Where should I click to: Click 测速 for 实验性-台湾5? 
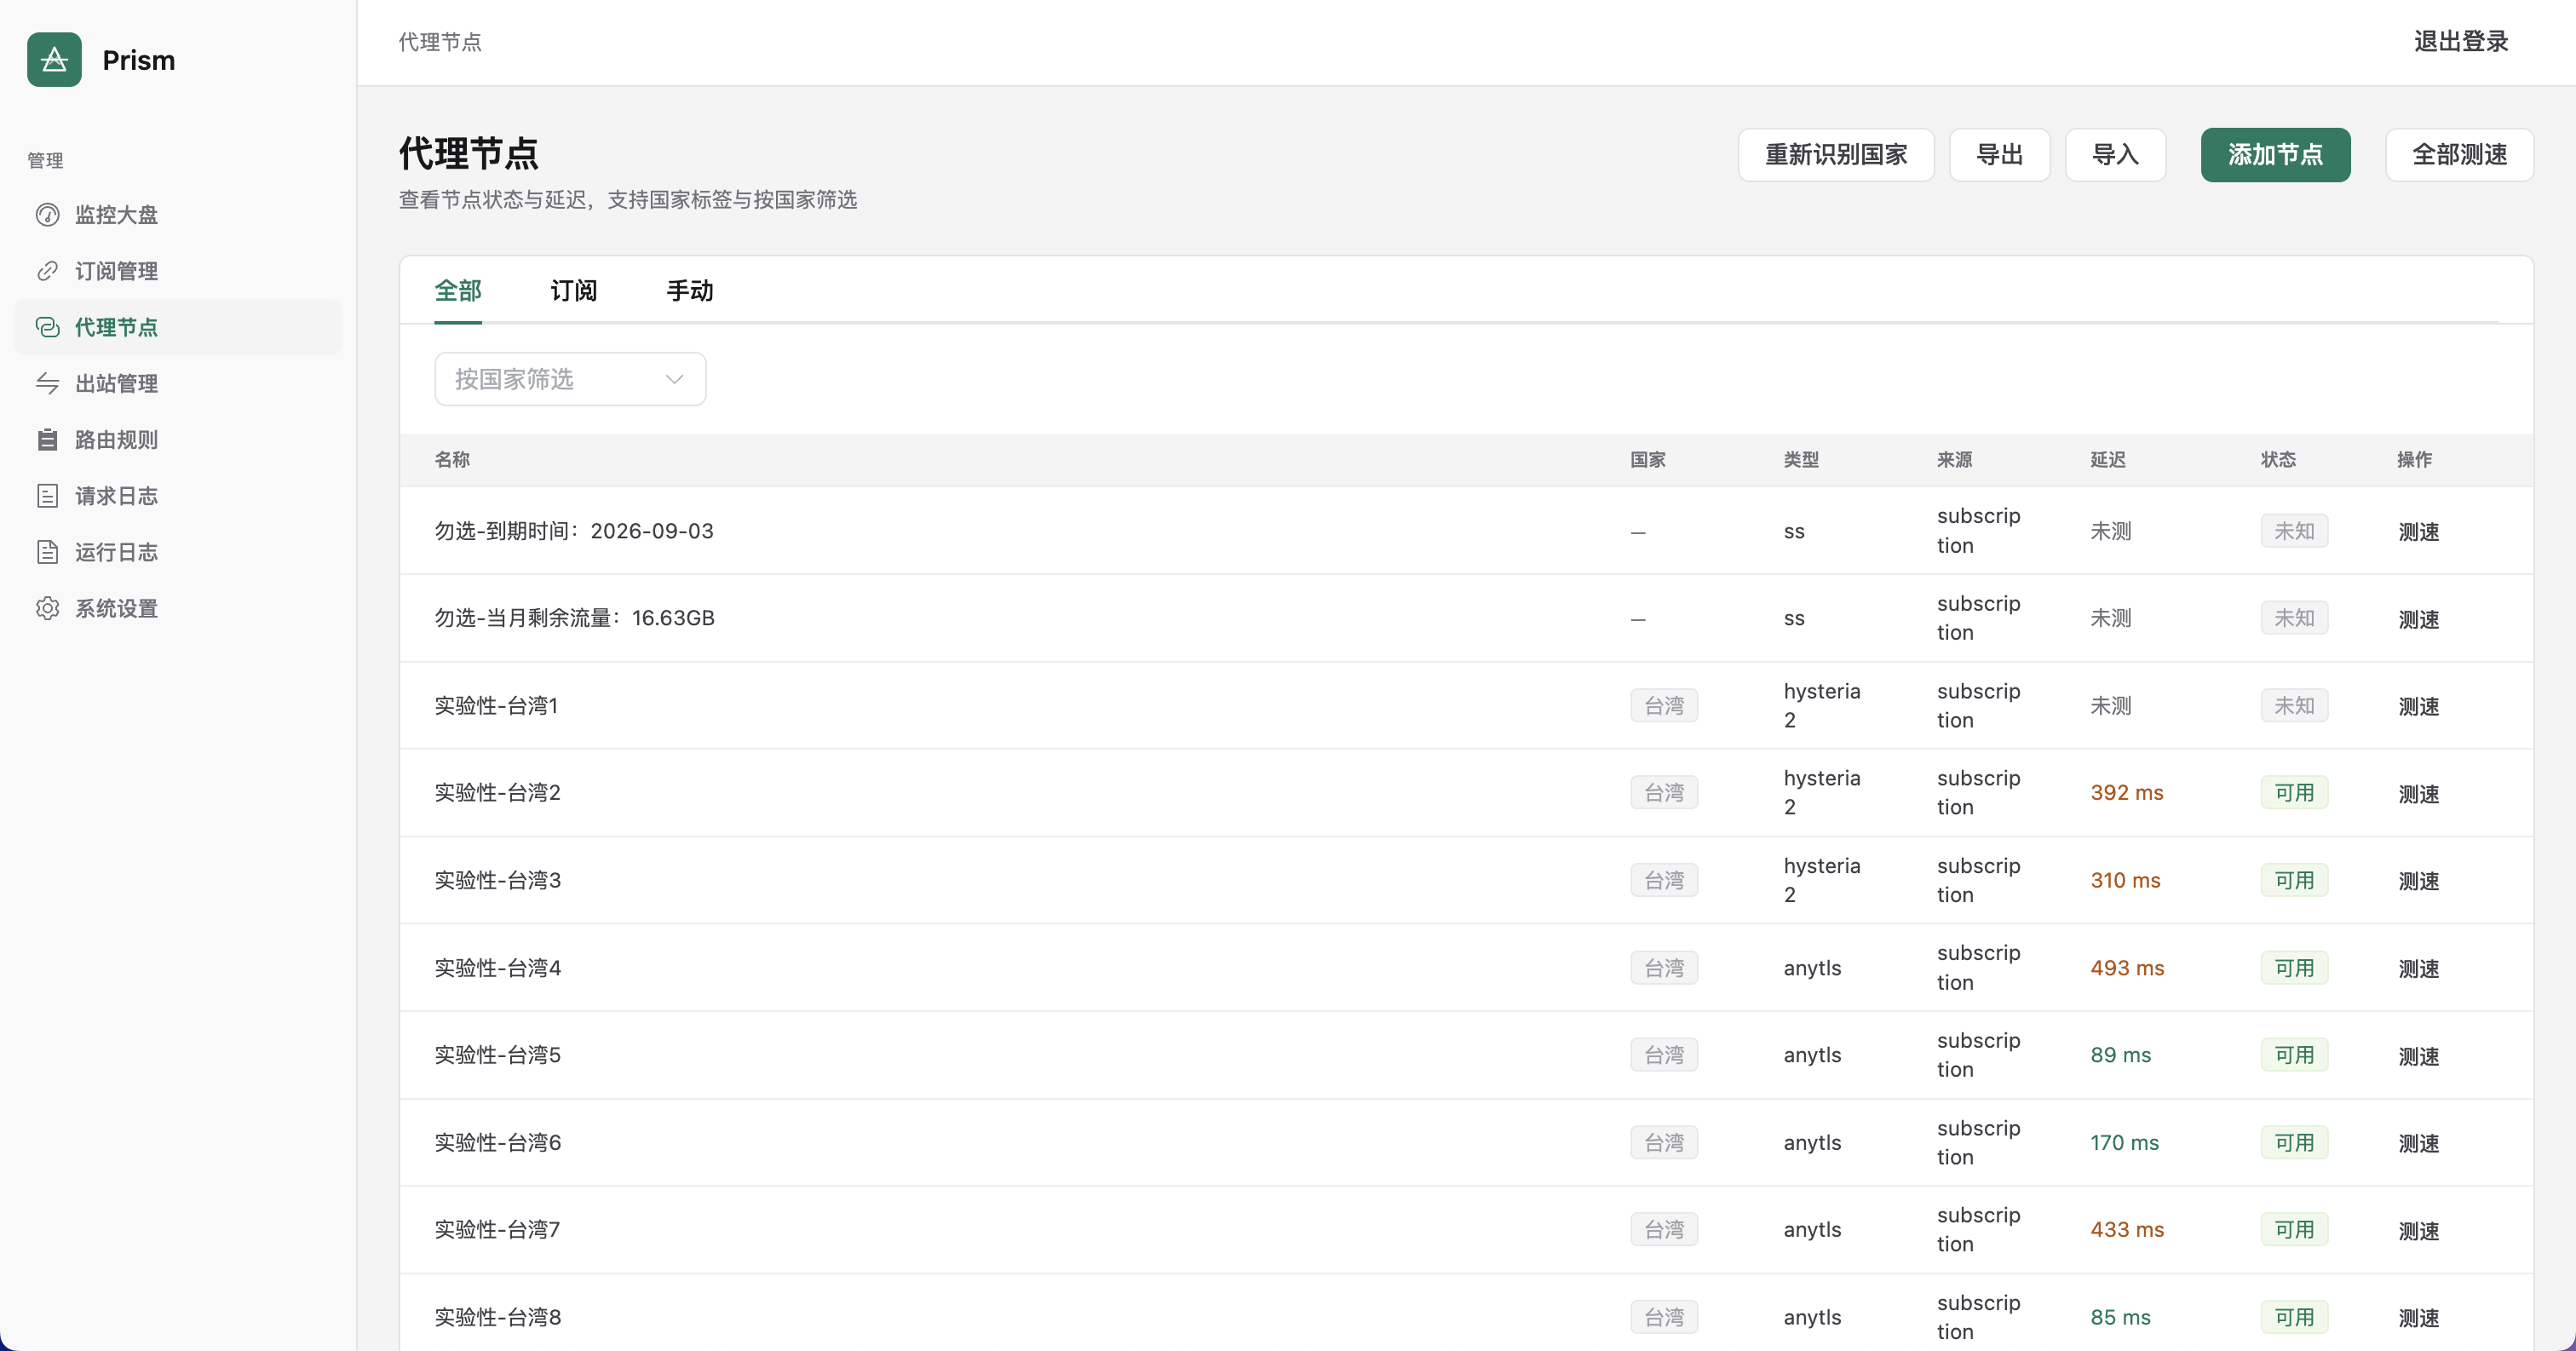point(2418,1056)
